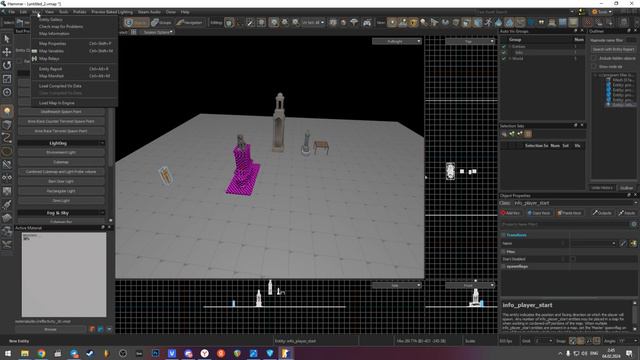
Task: Collapse the spawnflags property group
Action: (504, 266)
